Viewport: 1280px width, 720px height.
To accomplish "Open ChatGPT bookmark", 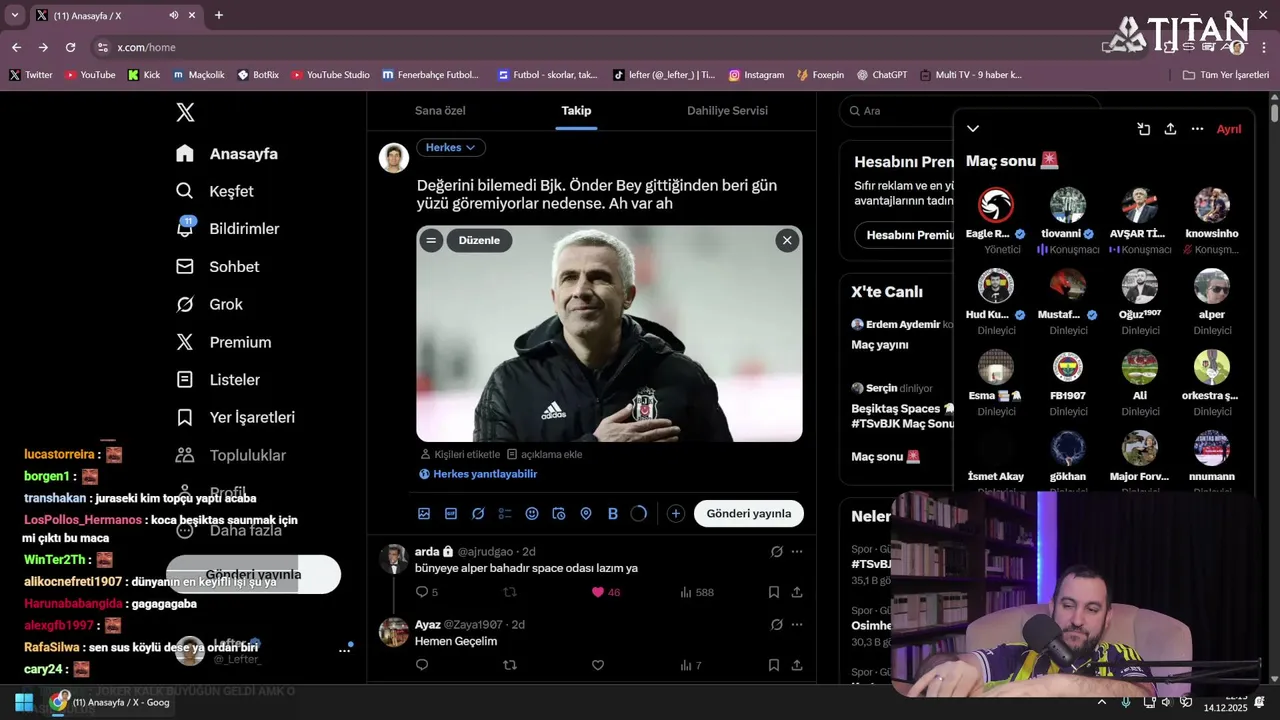I will tap(881, 75).
